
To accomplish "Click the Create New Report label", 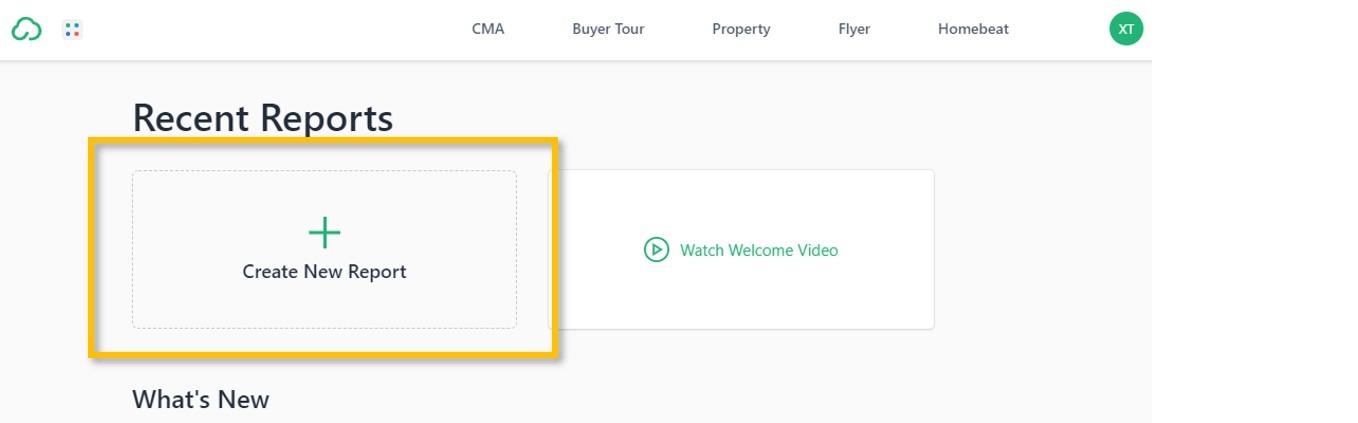I will tap(324, 271).
